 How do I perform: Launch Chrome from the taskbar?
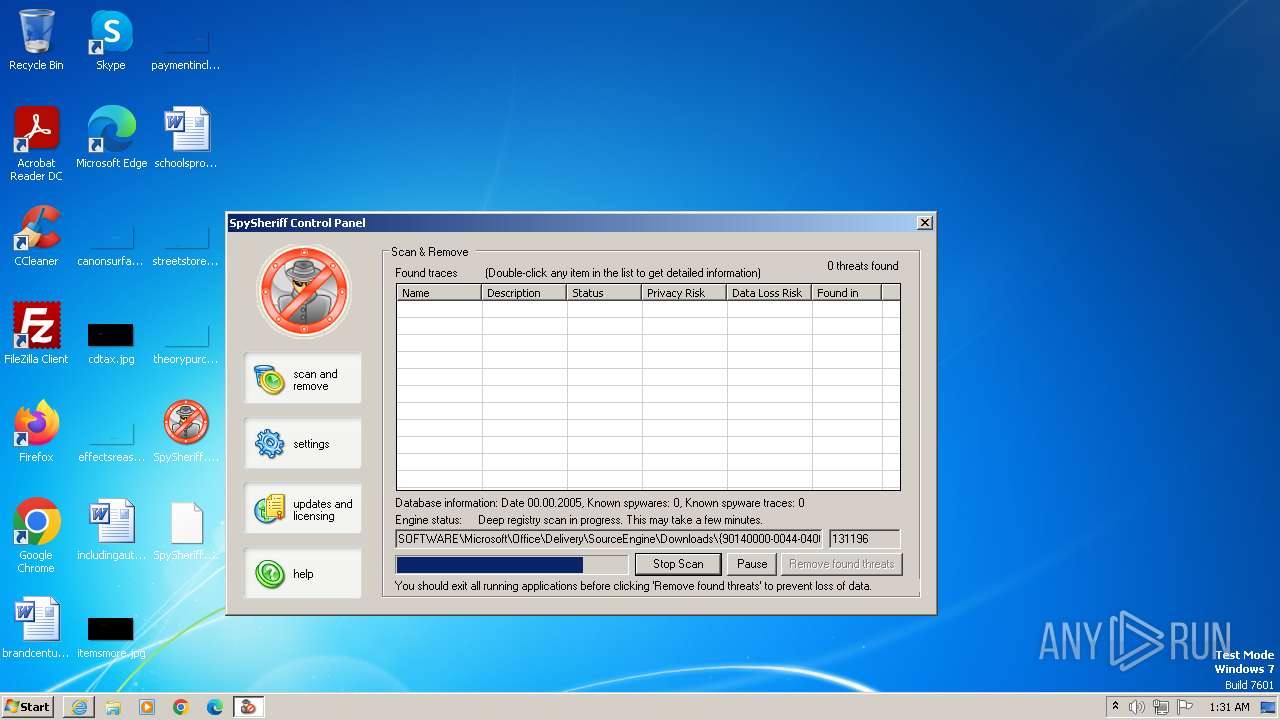(x=181, y=707)
